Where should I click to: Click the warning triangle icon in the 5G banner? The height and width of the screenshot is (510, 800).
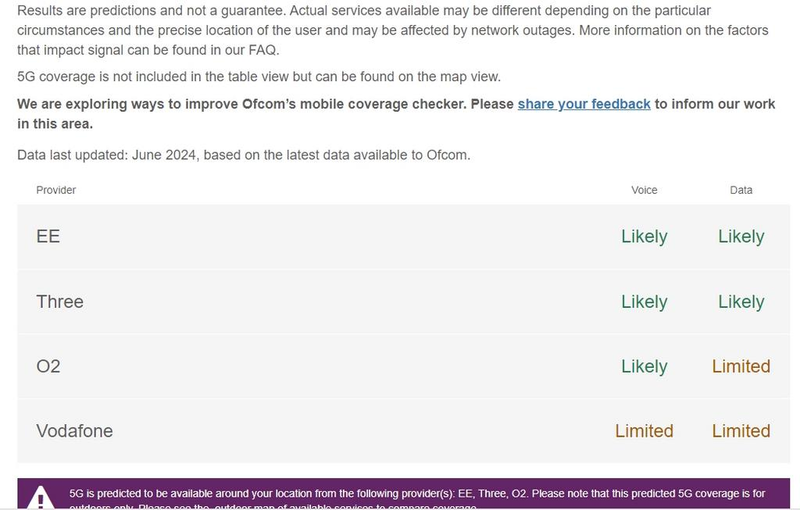[x=41, y=497]
